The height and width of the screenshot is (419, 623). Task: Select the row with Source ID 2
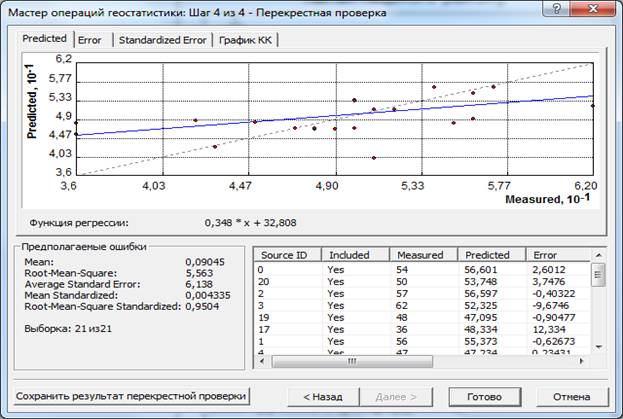(422, 293)
